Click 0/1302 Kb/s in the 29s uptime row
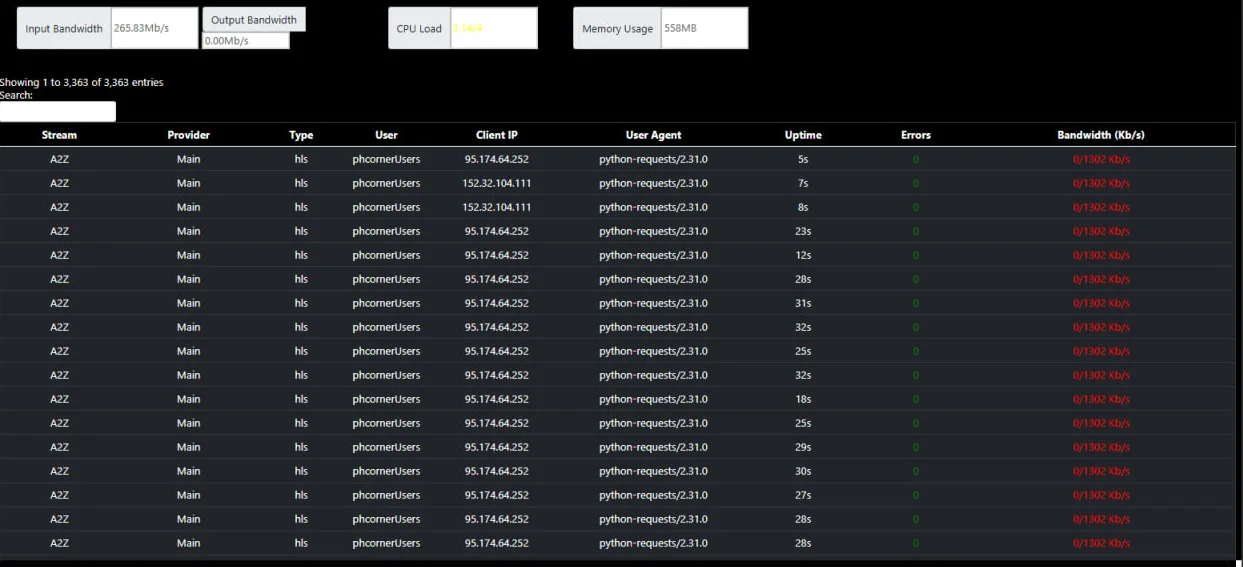The height and width of the screenshot is (567, 1243). (x=1101, y=447)
